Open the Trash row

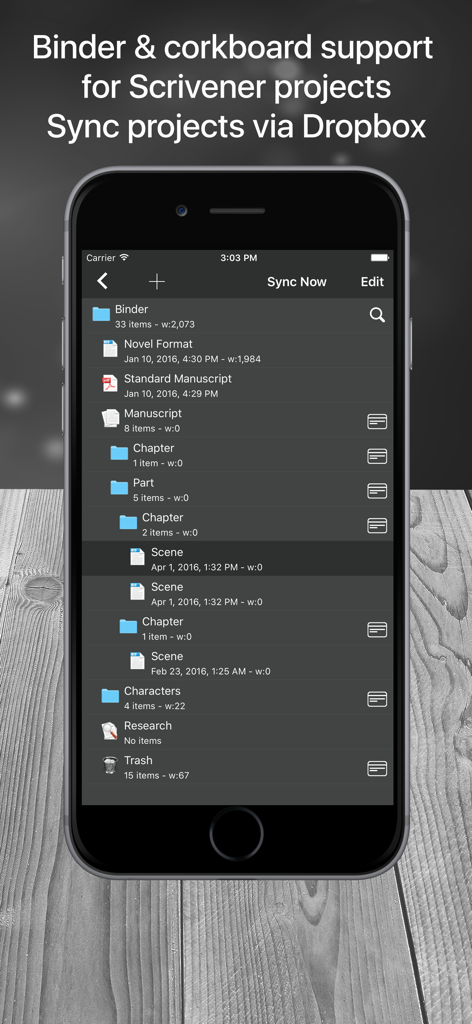(x=238, y=767)
